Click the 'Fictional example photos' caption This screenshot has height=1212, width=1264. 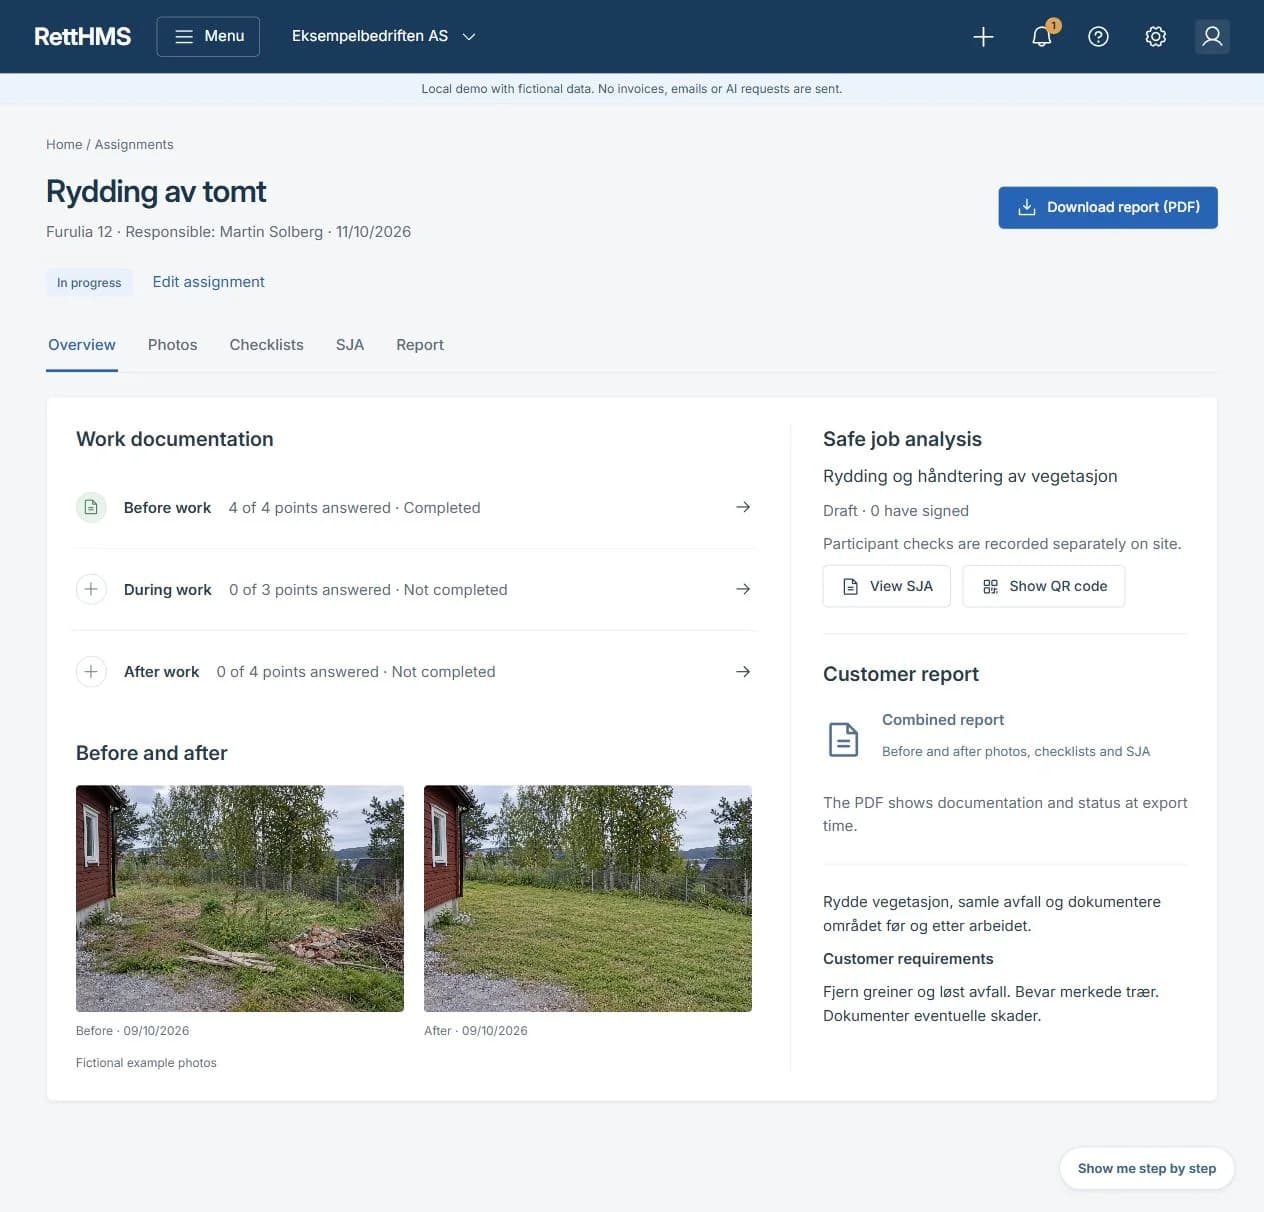146,1063
